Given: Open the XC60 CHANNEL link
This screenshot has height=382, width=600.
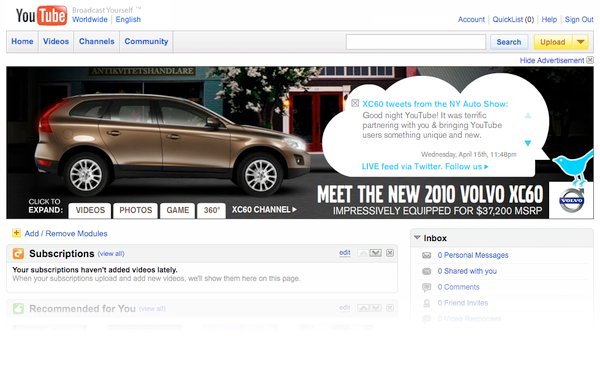Looking at the screenshot, I should pyautogui.click(x=264, y=210).
